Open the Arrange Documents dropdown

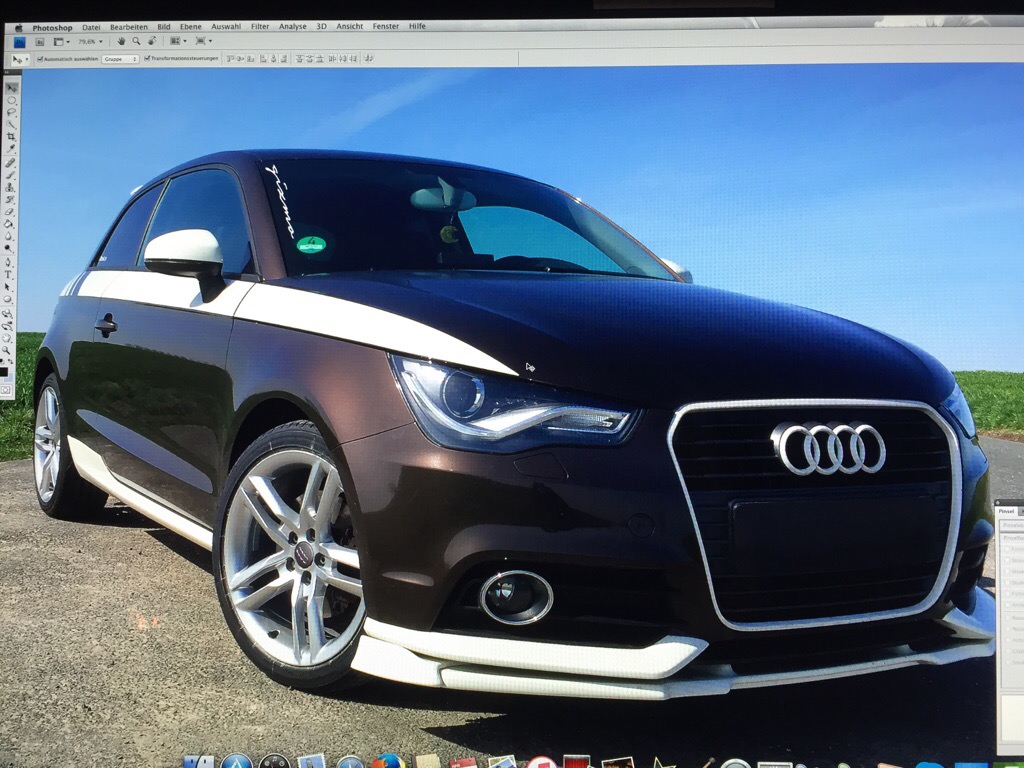pyautogui.click(x=178, y=41)
